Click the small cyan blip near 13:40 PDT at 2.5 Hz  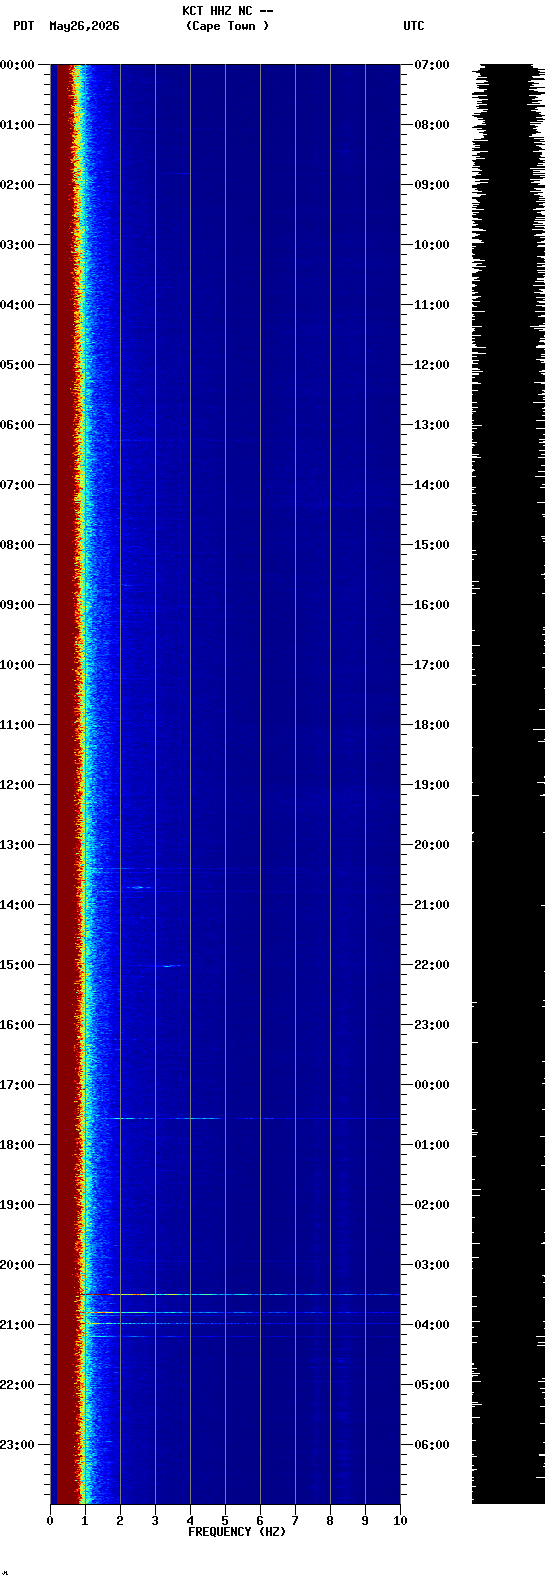(x=139, y=887)
